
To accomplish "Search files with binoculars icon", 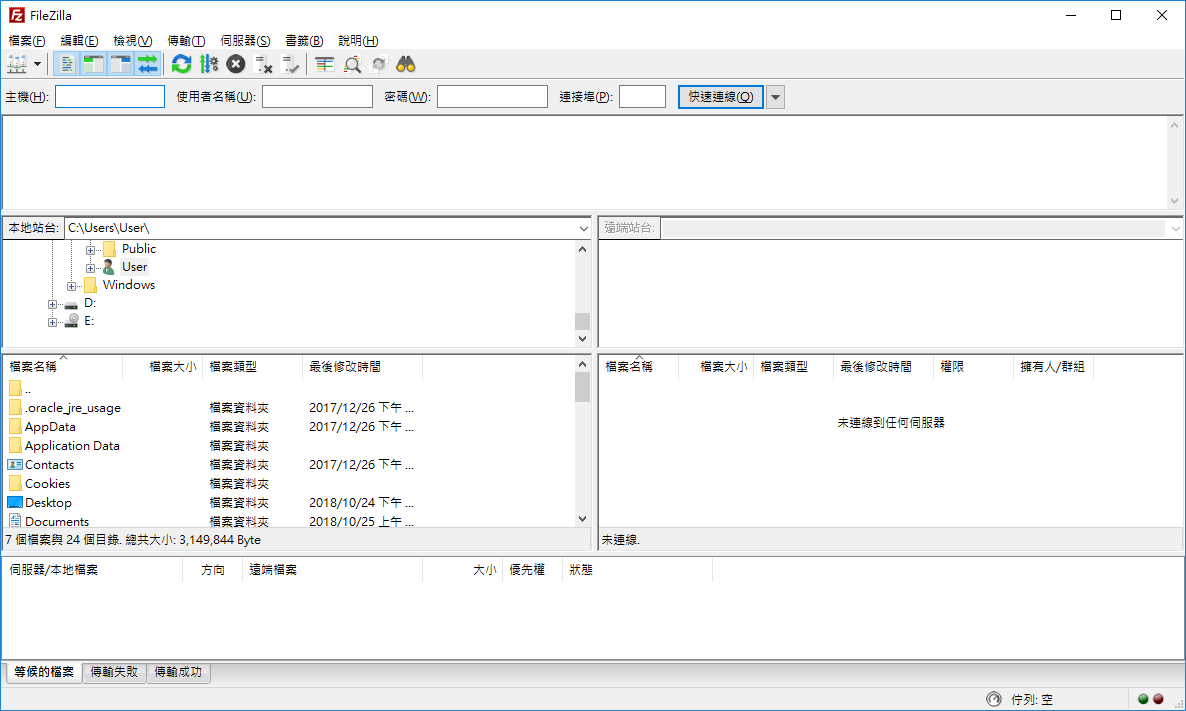I will click(x=406, y=64).
